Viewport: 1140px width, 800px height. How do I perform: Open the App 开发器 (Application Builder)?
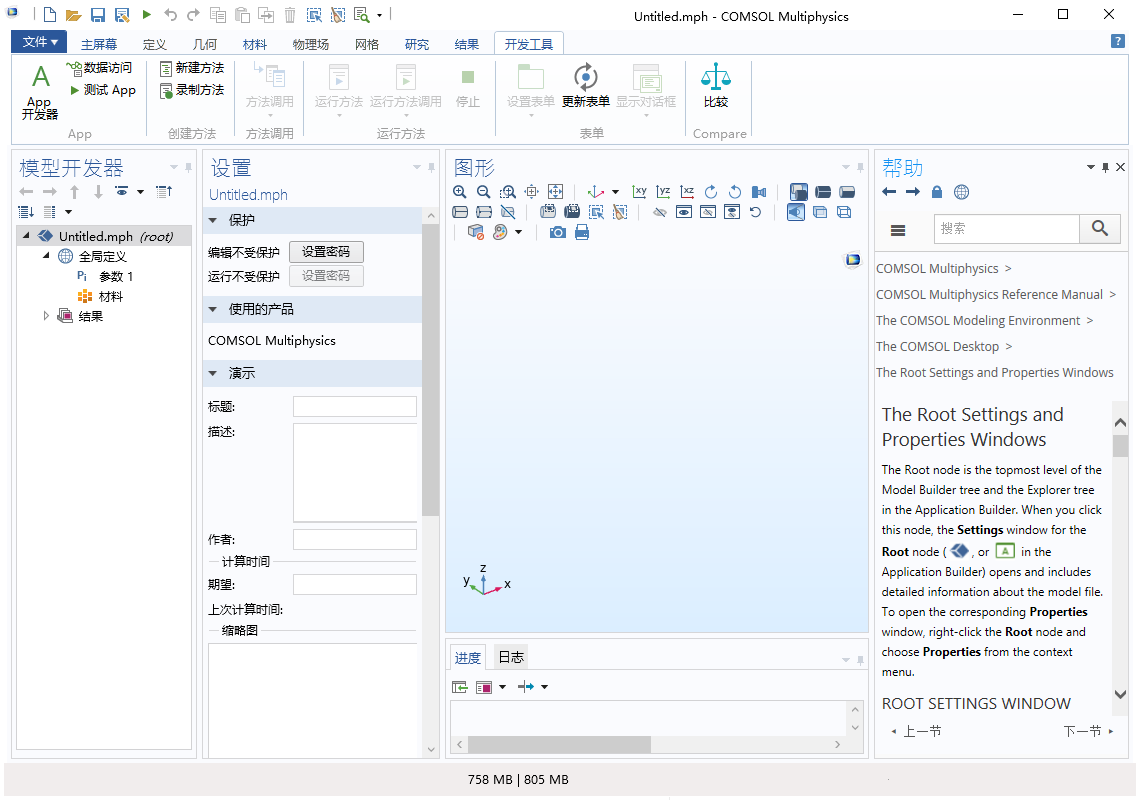tap(40, 92)
